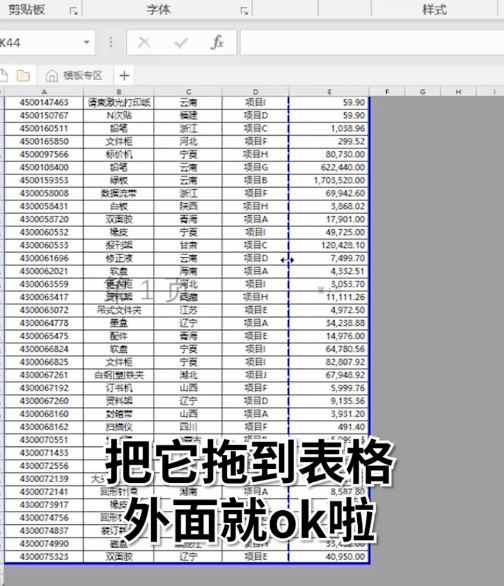The width and height of the screenshot is (504, 586).
Task: Click the amount cell 1,038.96
Action: tap(329, 129)
